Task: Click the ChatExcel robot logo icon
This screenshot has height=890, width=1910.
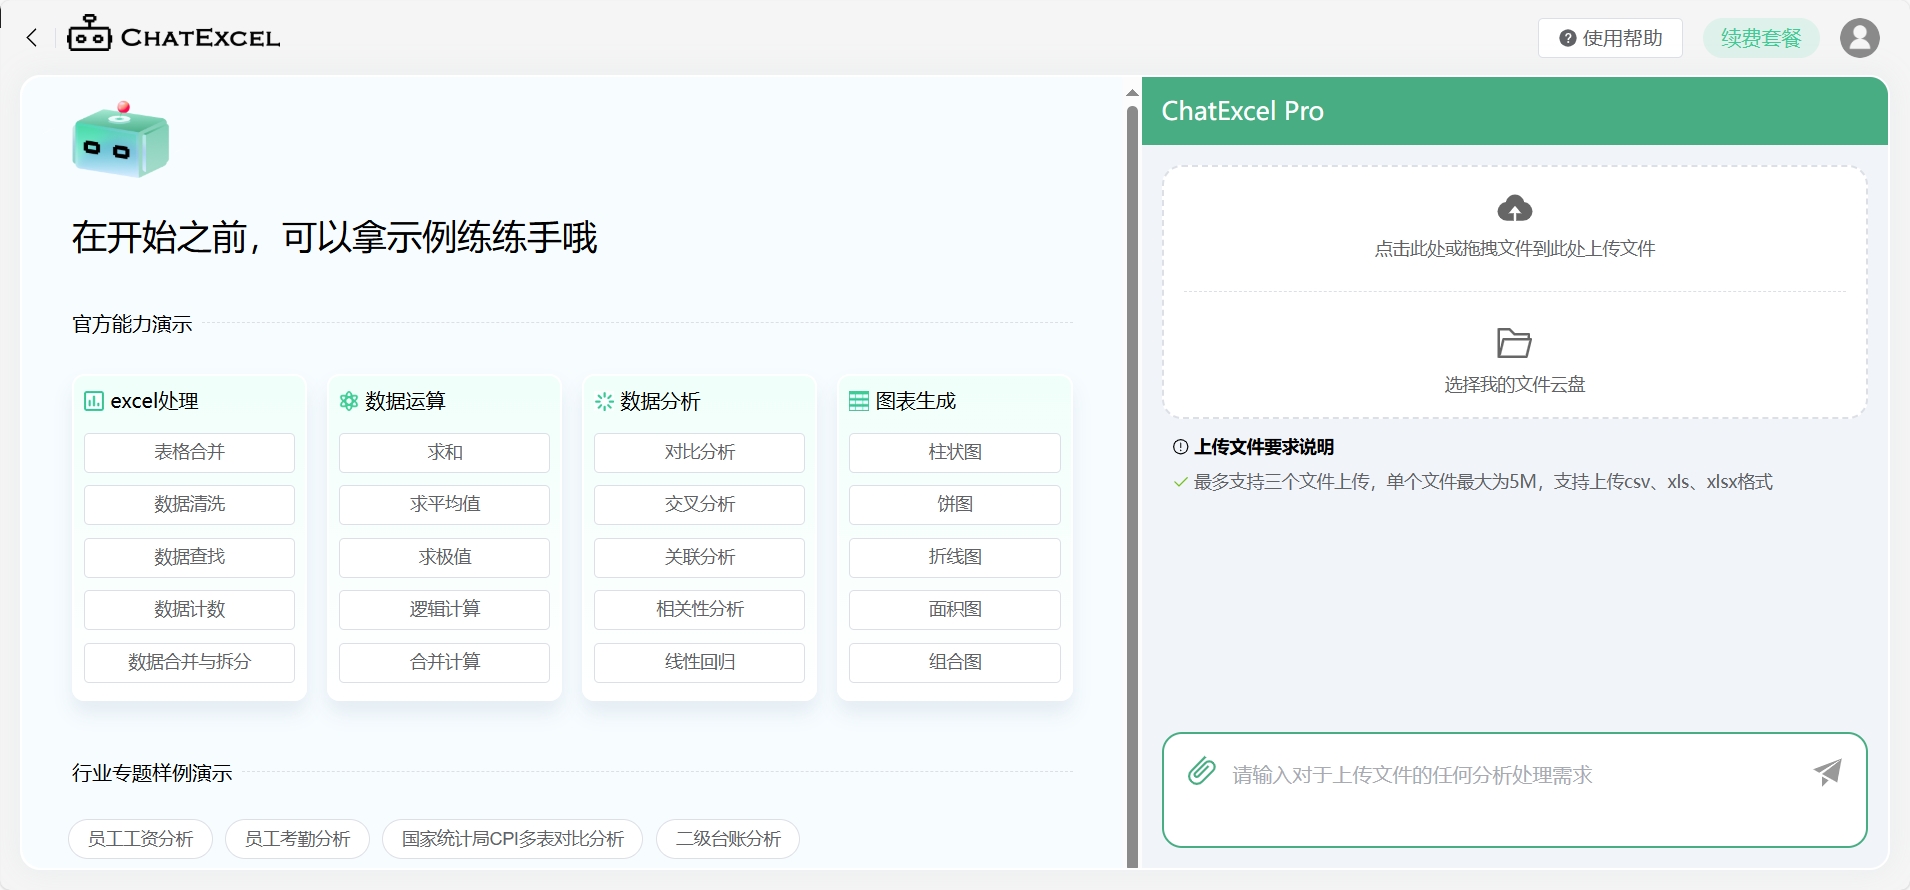Action: point(89,33)
